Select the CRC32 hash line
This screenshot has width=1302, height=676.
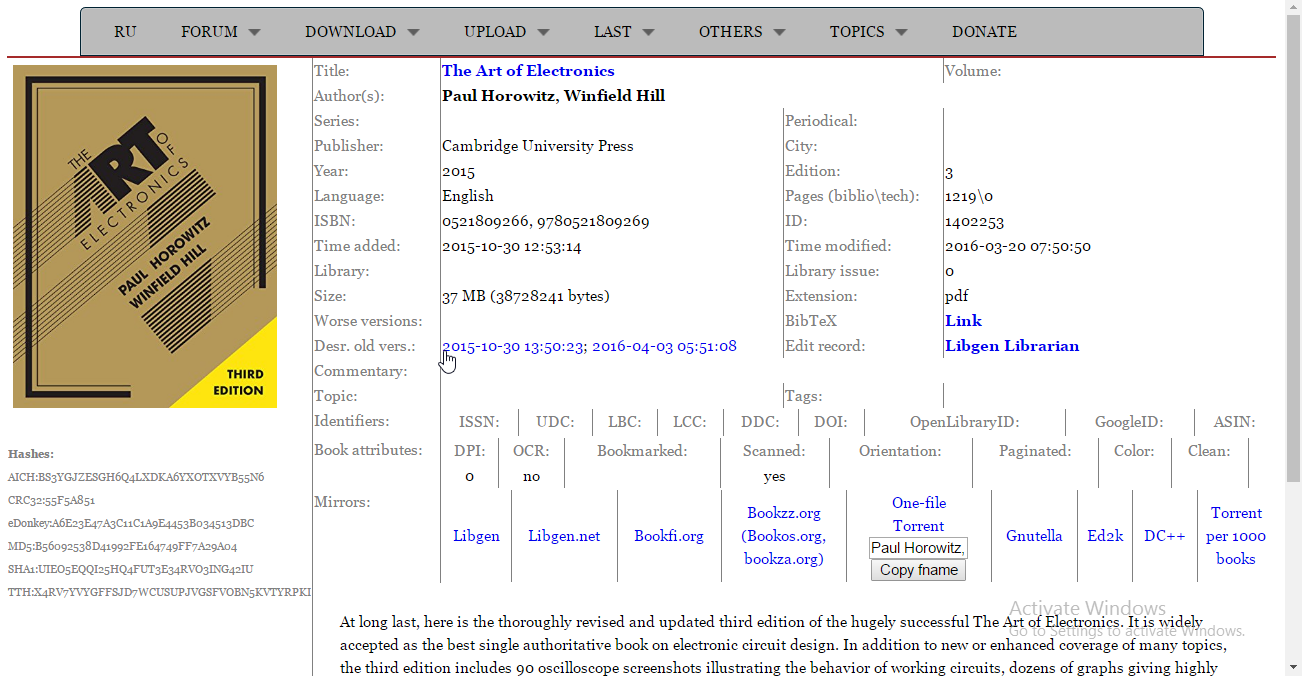point(51,500)
